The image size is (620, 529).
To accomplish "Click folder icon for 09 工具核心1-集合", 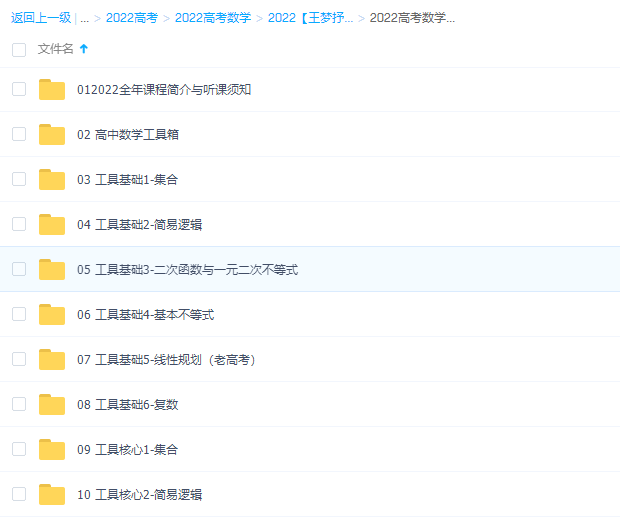I will (x=51, y=450).
